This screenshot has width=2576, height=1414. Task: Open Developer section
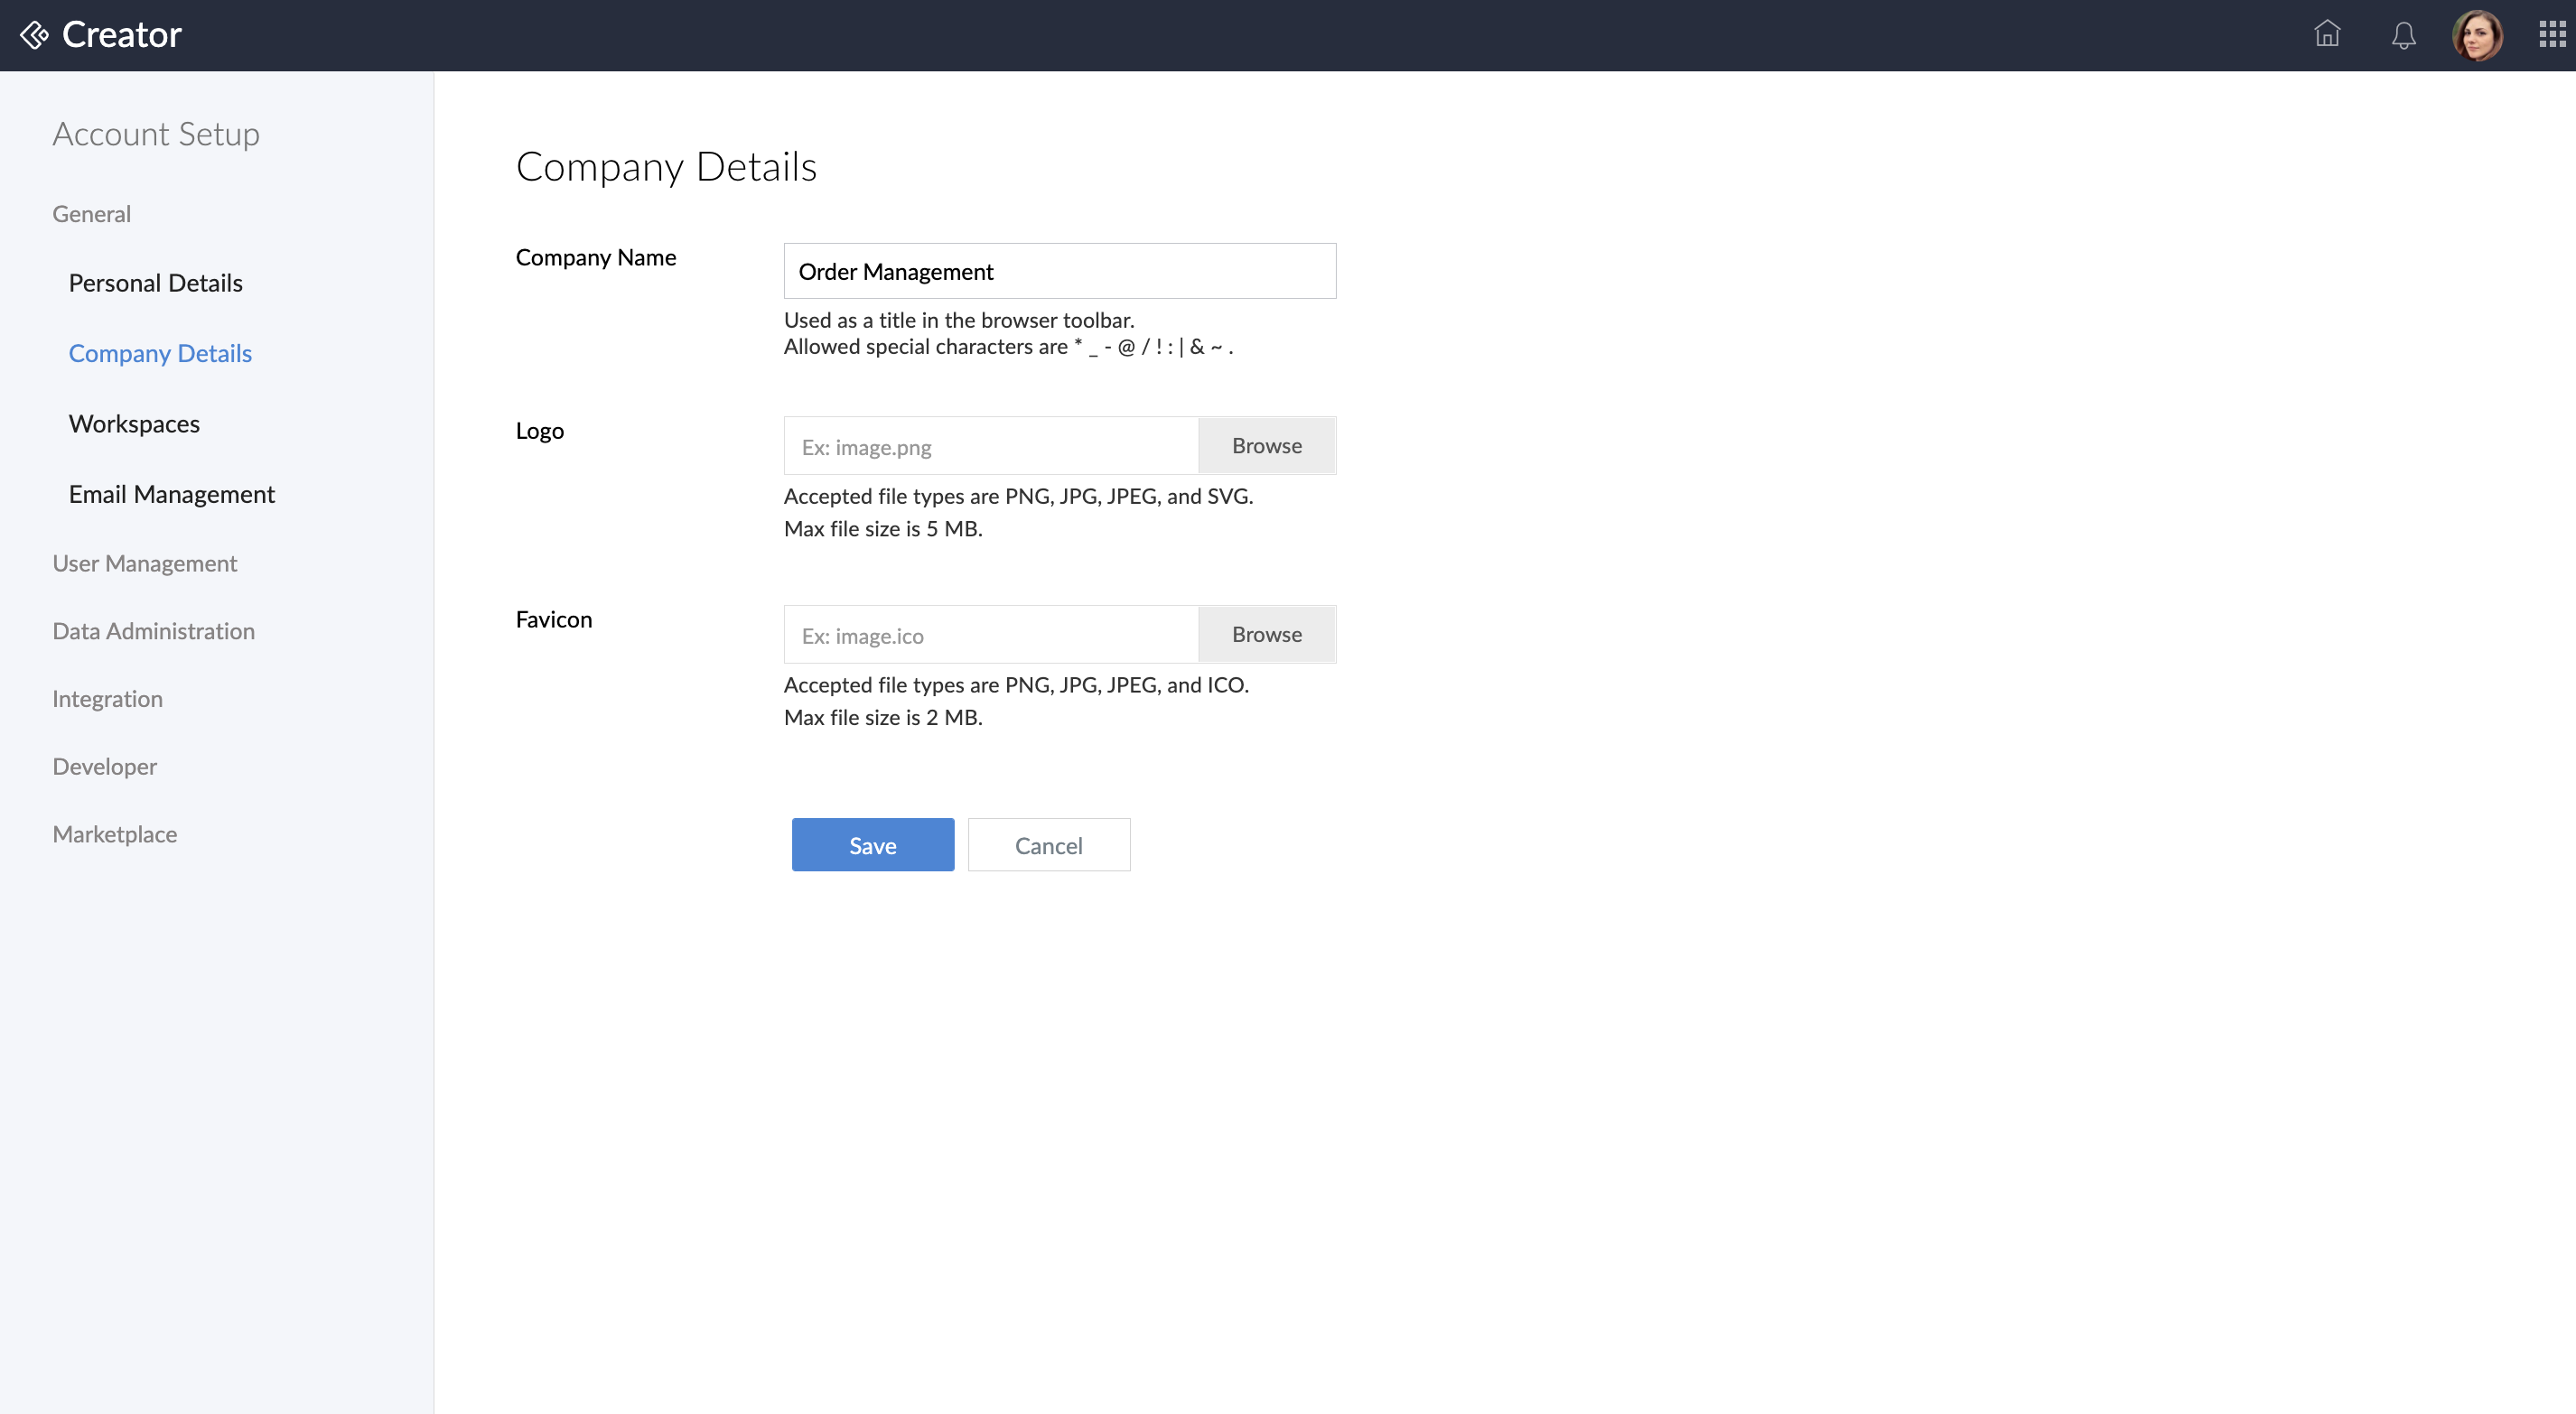tap(105, 767)
